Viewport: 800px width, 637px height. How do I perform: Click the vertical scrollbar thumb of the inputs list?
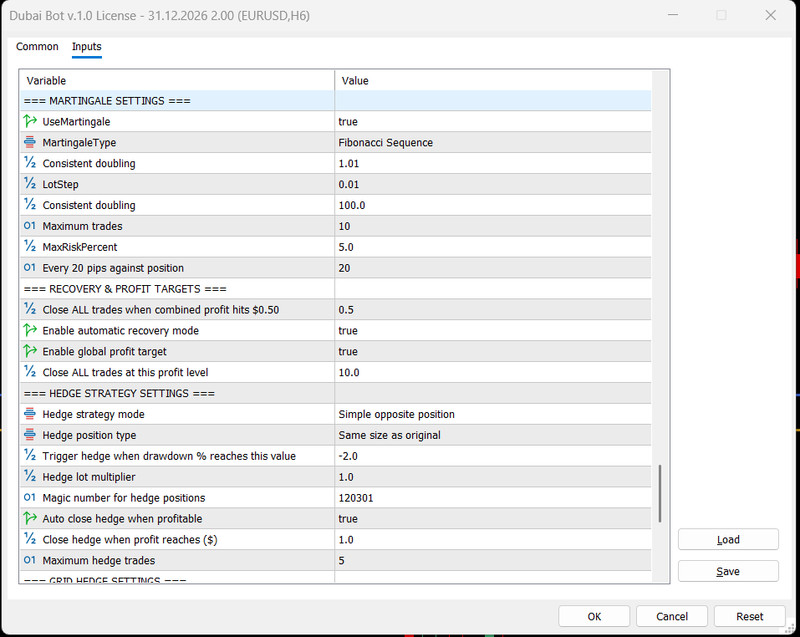(660, 493)
